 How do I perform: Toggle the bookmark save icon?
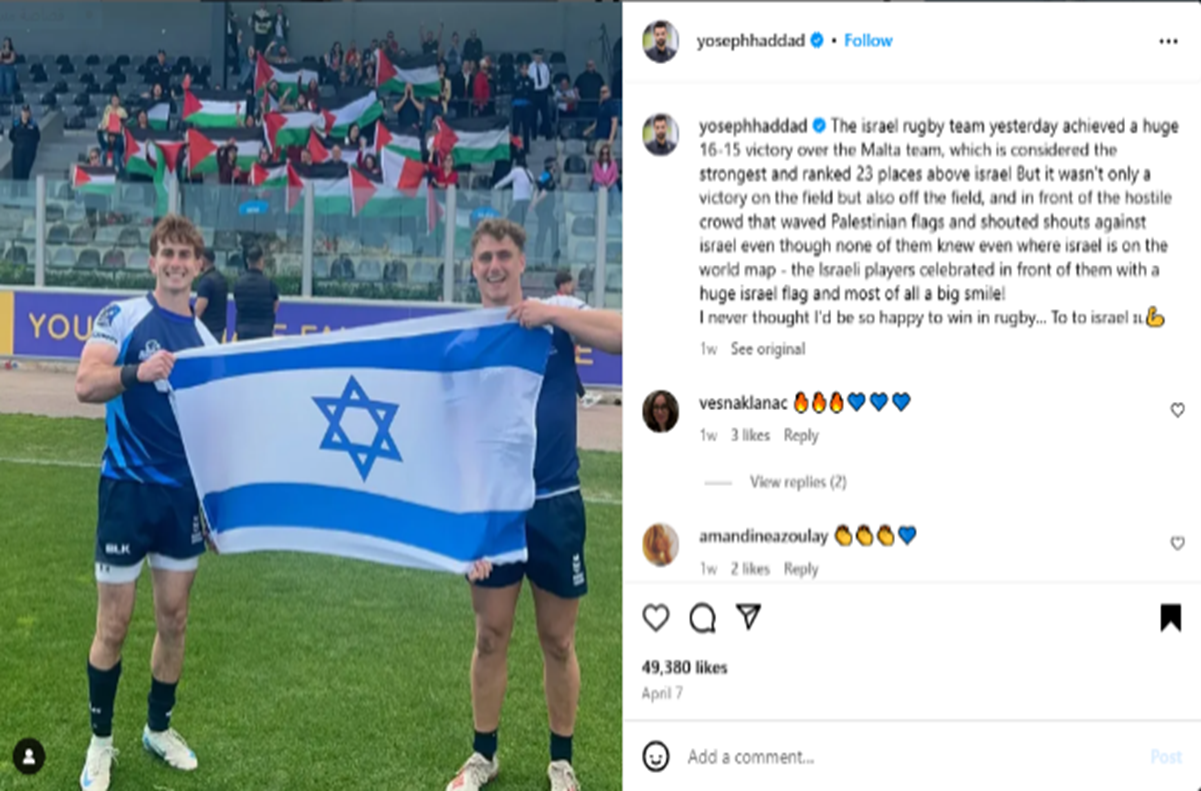click(x=1170, y=618)
